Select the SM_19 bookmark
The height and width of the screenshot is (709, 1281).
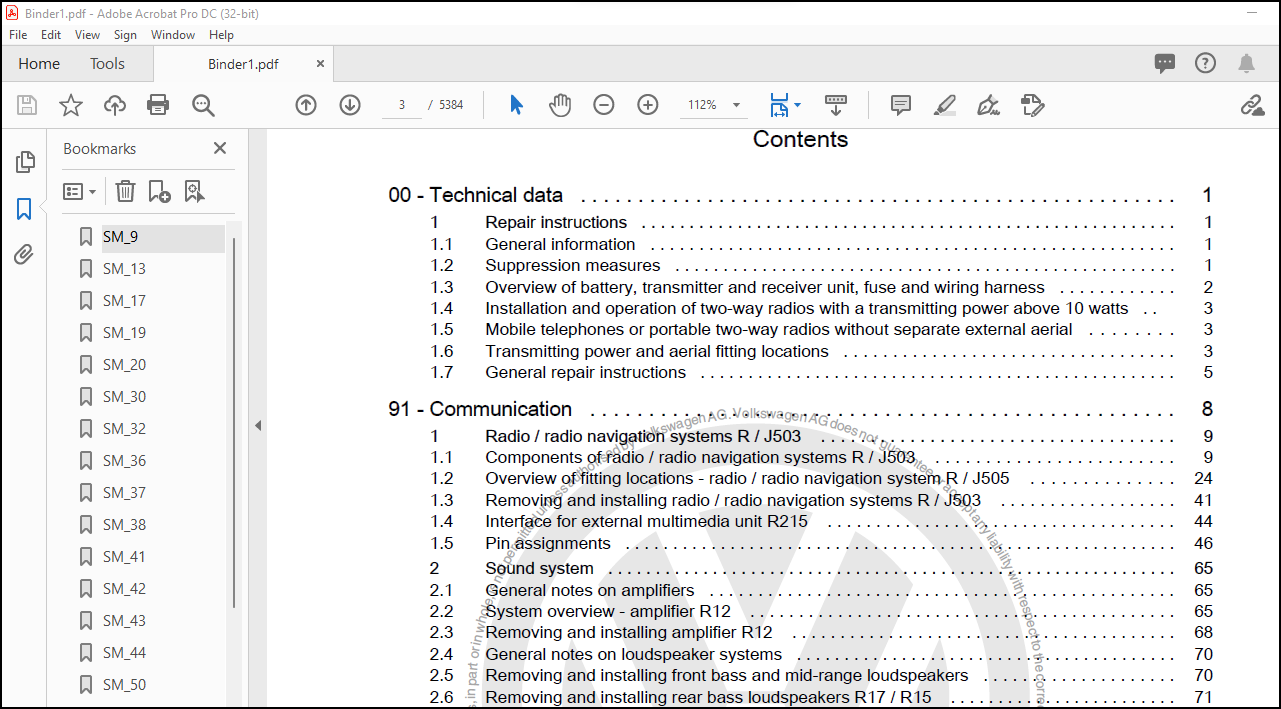tap(124, 333)
